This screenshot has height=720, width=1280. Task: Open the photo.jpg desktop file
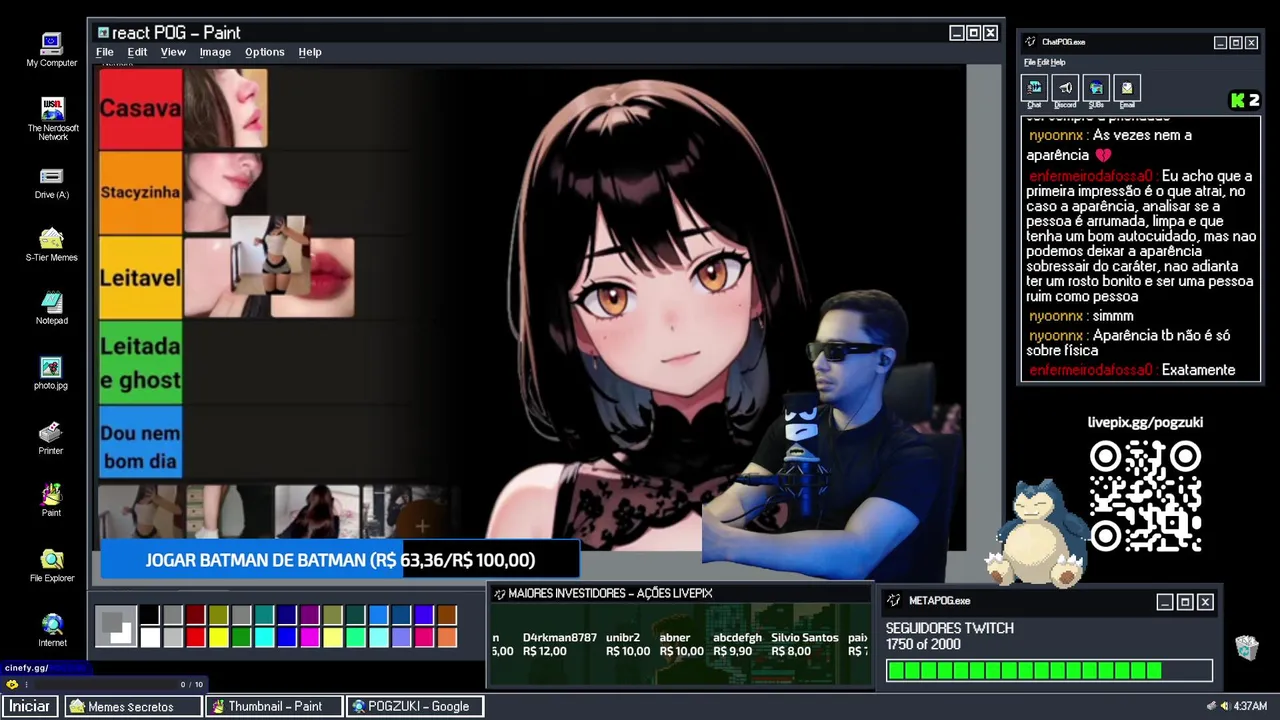[51, 372]
